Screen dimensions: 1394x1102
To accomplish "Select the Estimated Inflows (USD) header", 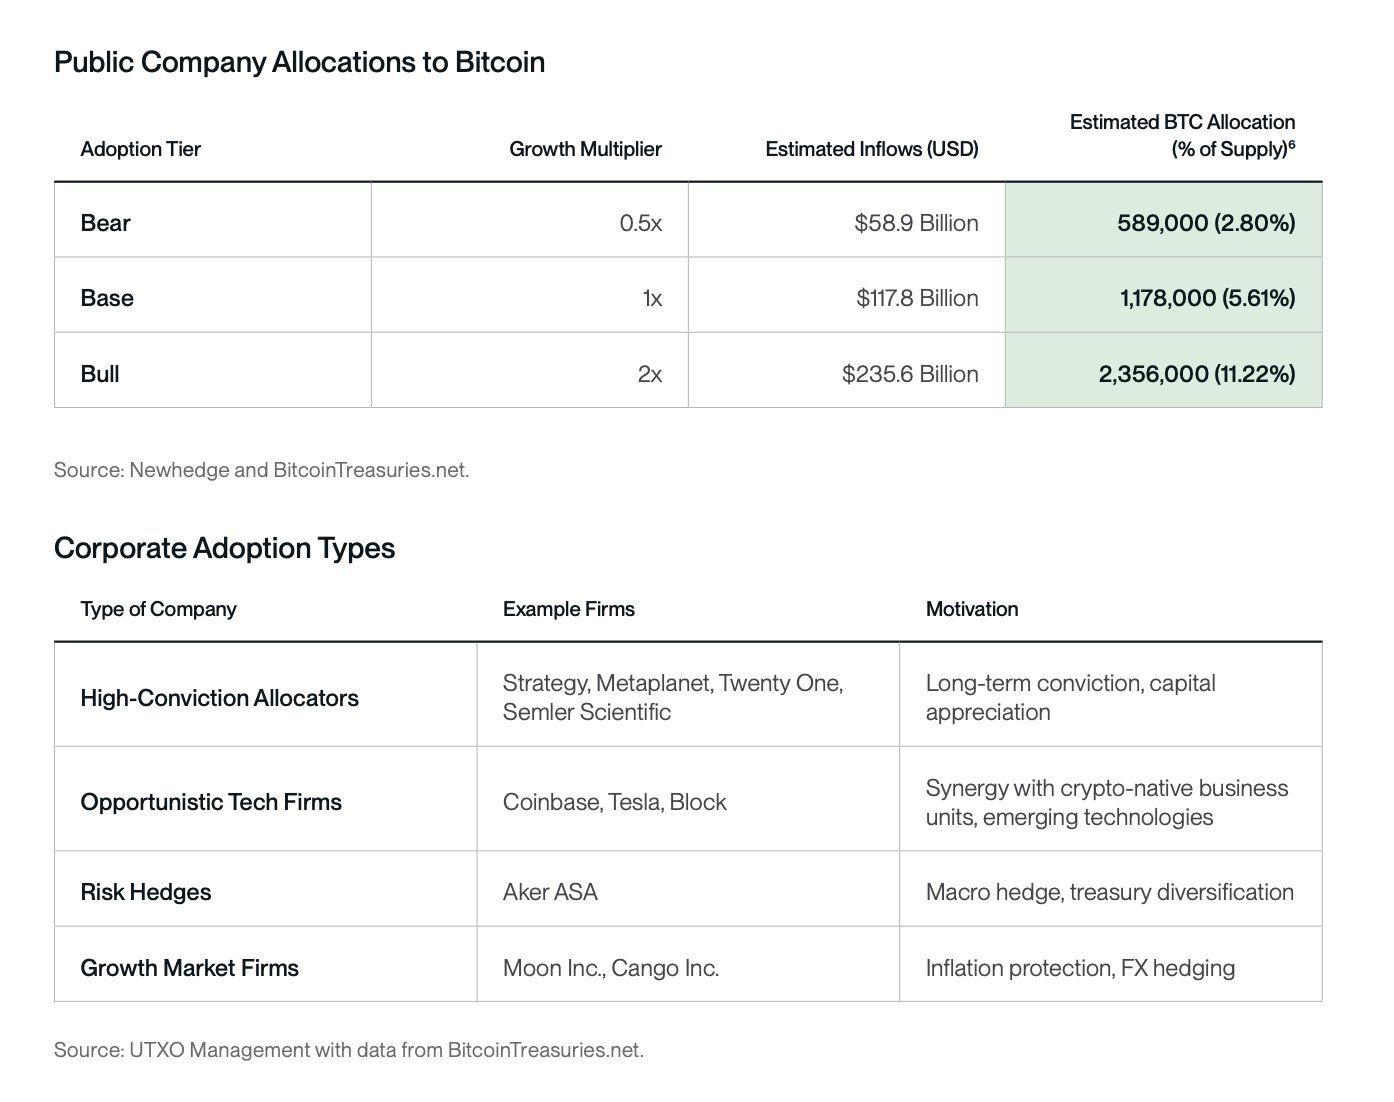I will point(871,149).
